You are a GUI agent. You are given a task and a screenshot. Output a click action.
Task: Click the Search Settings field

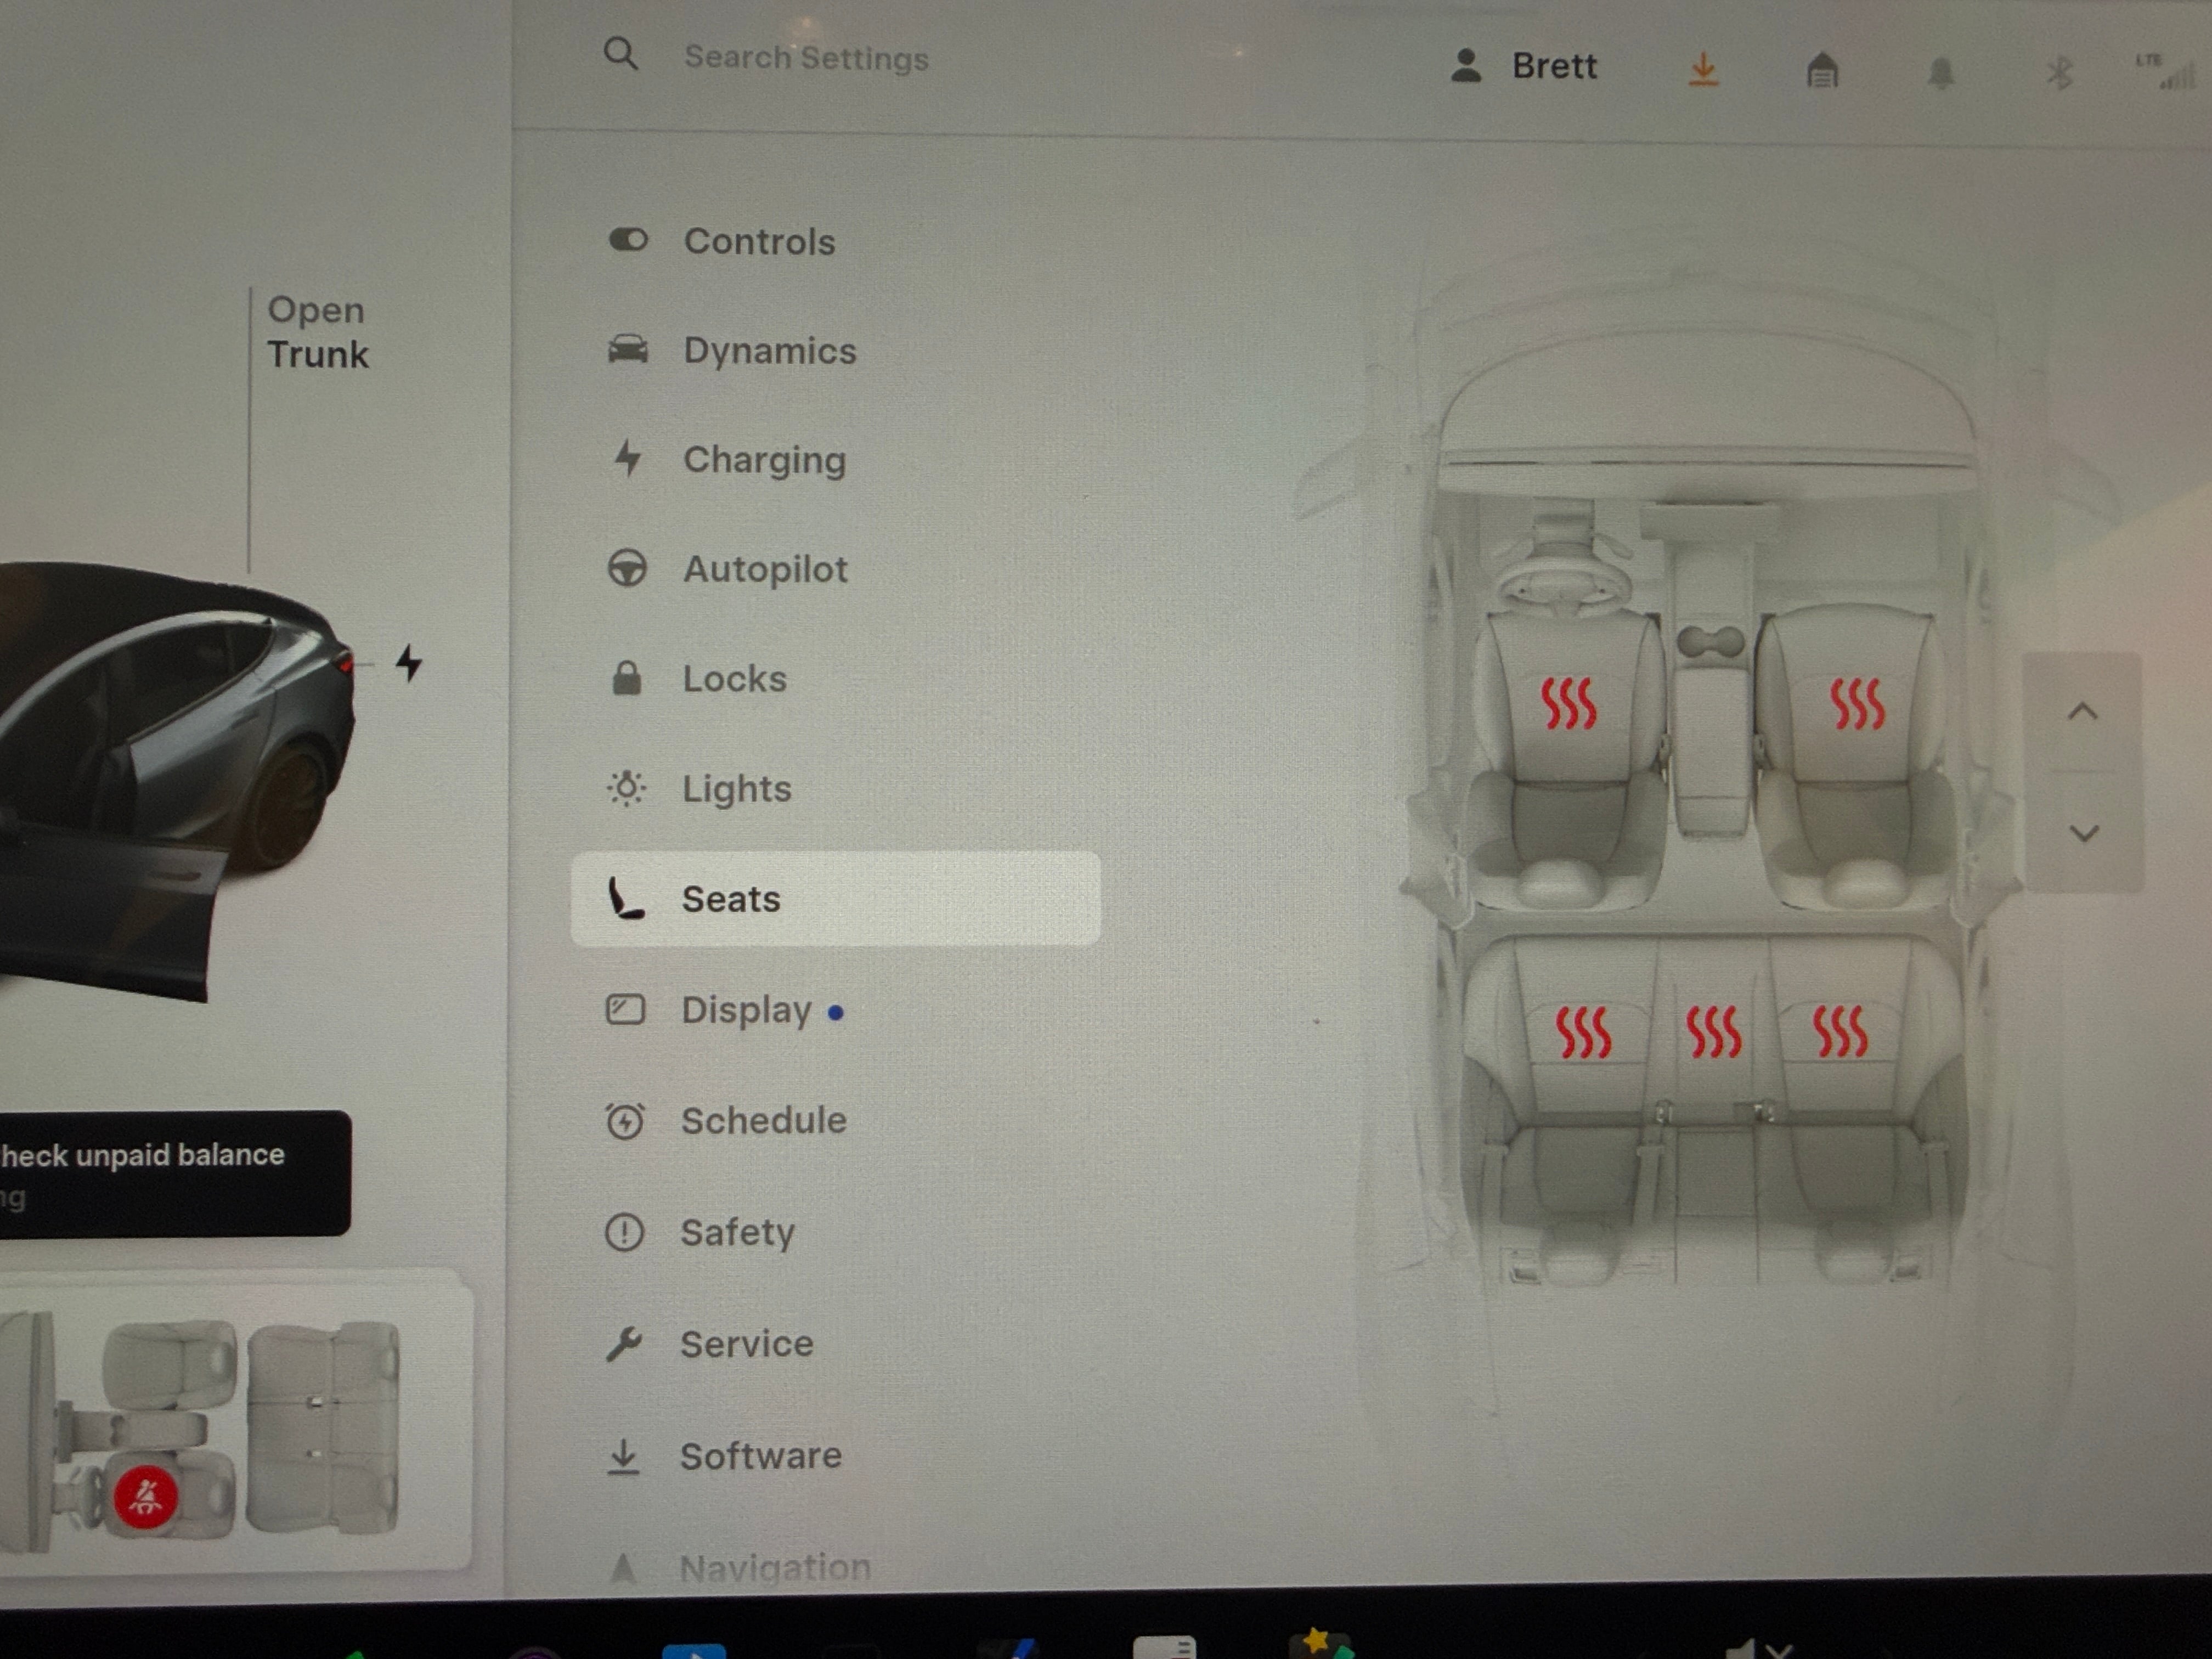pyautogui.click(x=806, y=58)
